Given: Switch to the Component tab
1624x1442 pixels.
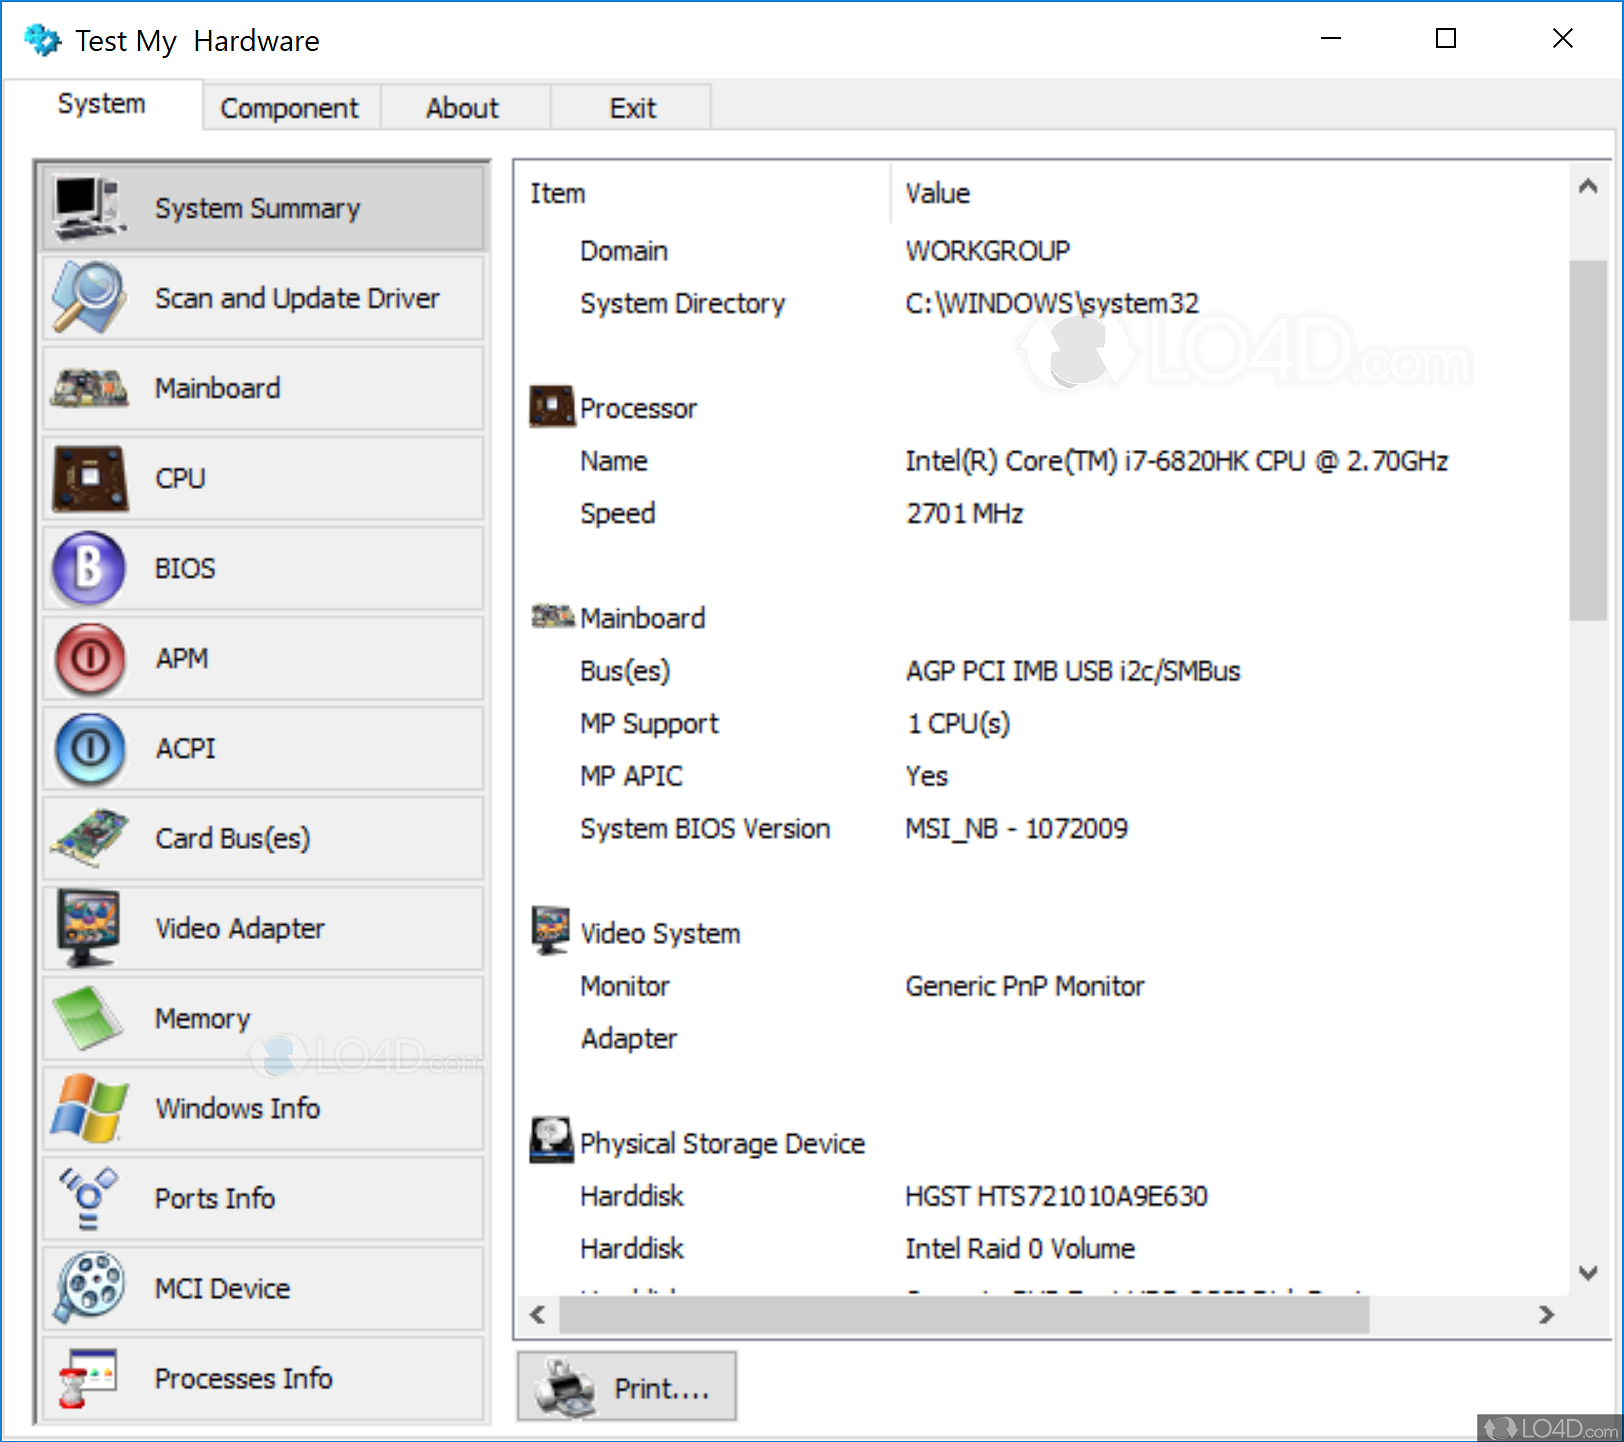Looking at the screenshot, I should click(289, 108).
